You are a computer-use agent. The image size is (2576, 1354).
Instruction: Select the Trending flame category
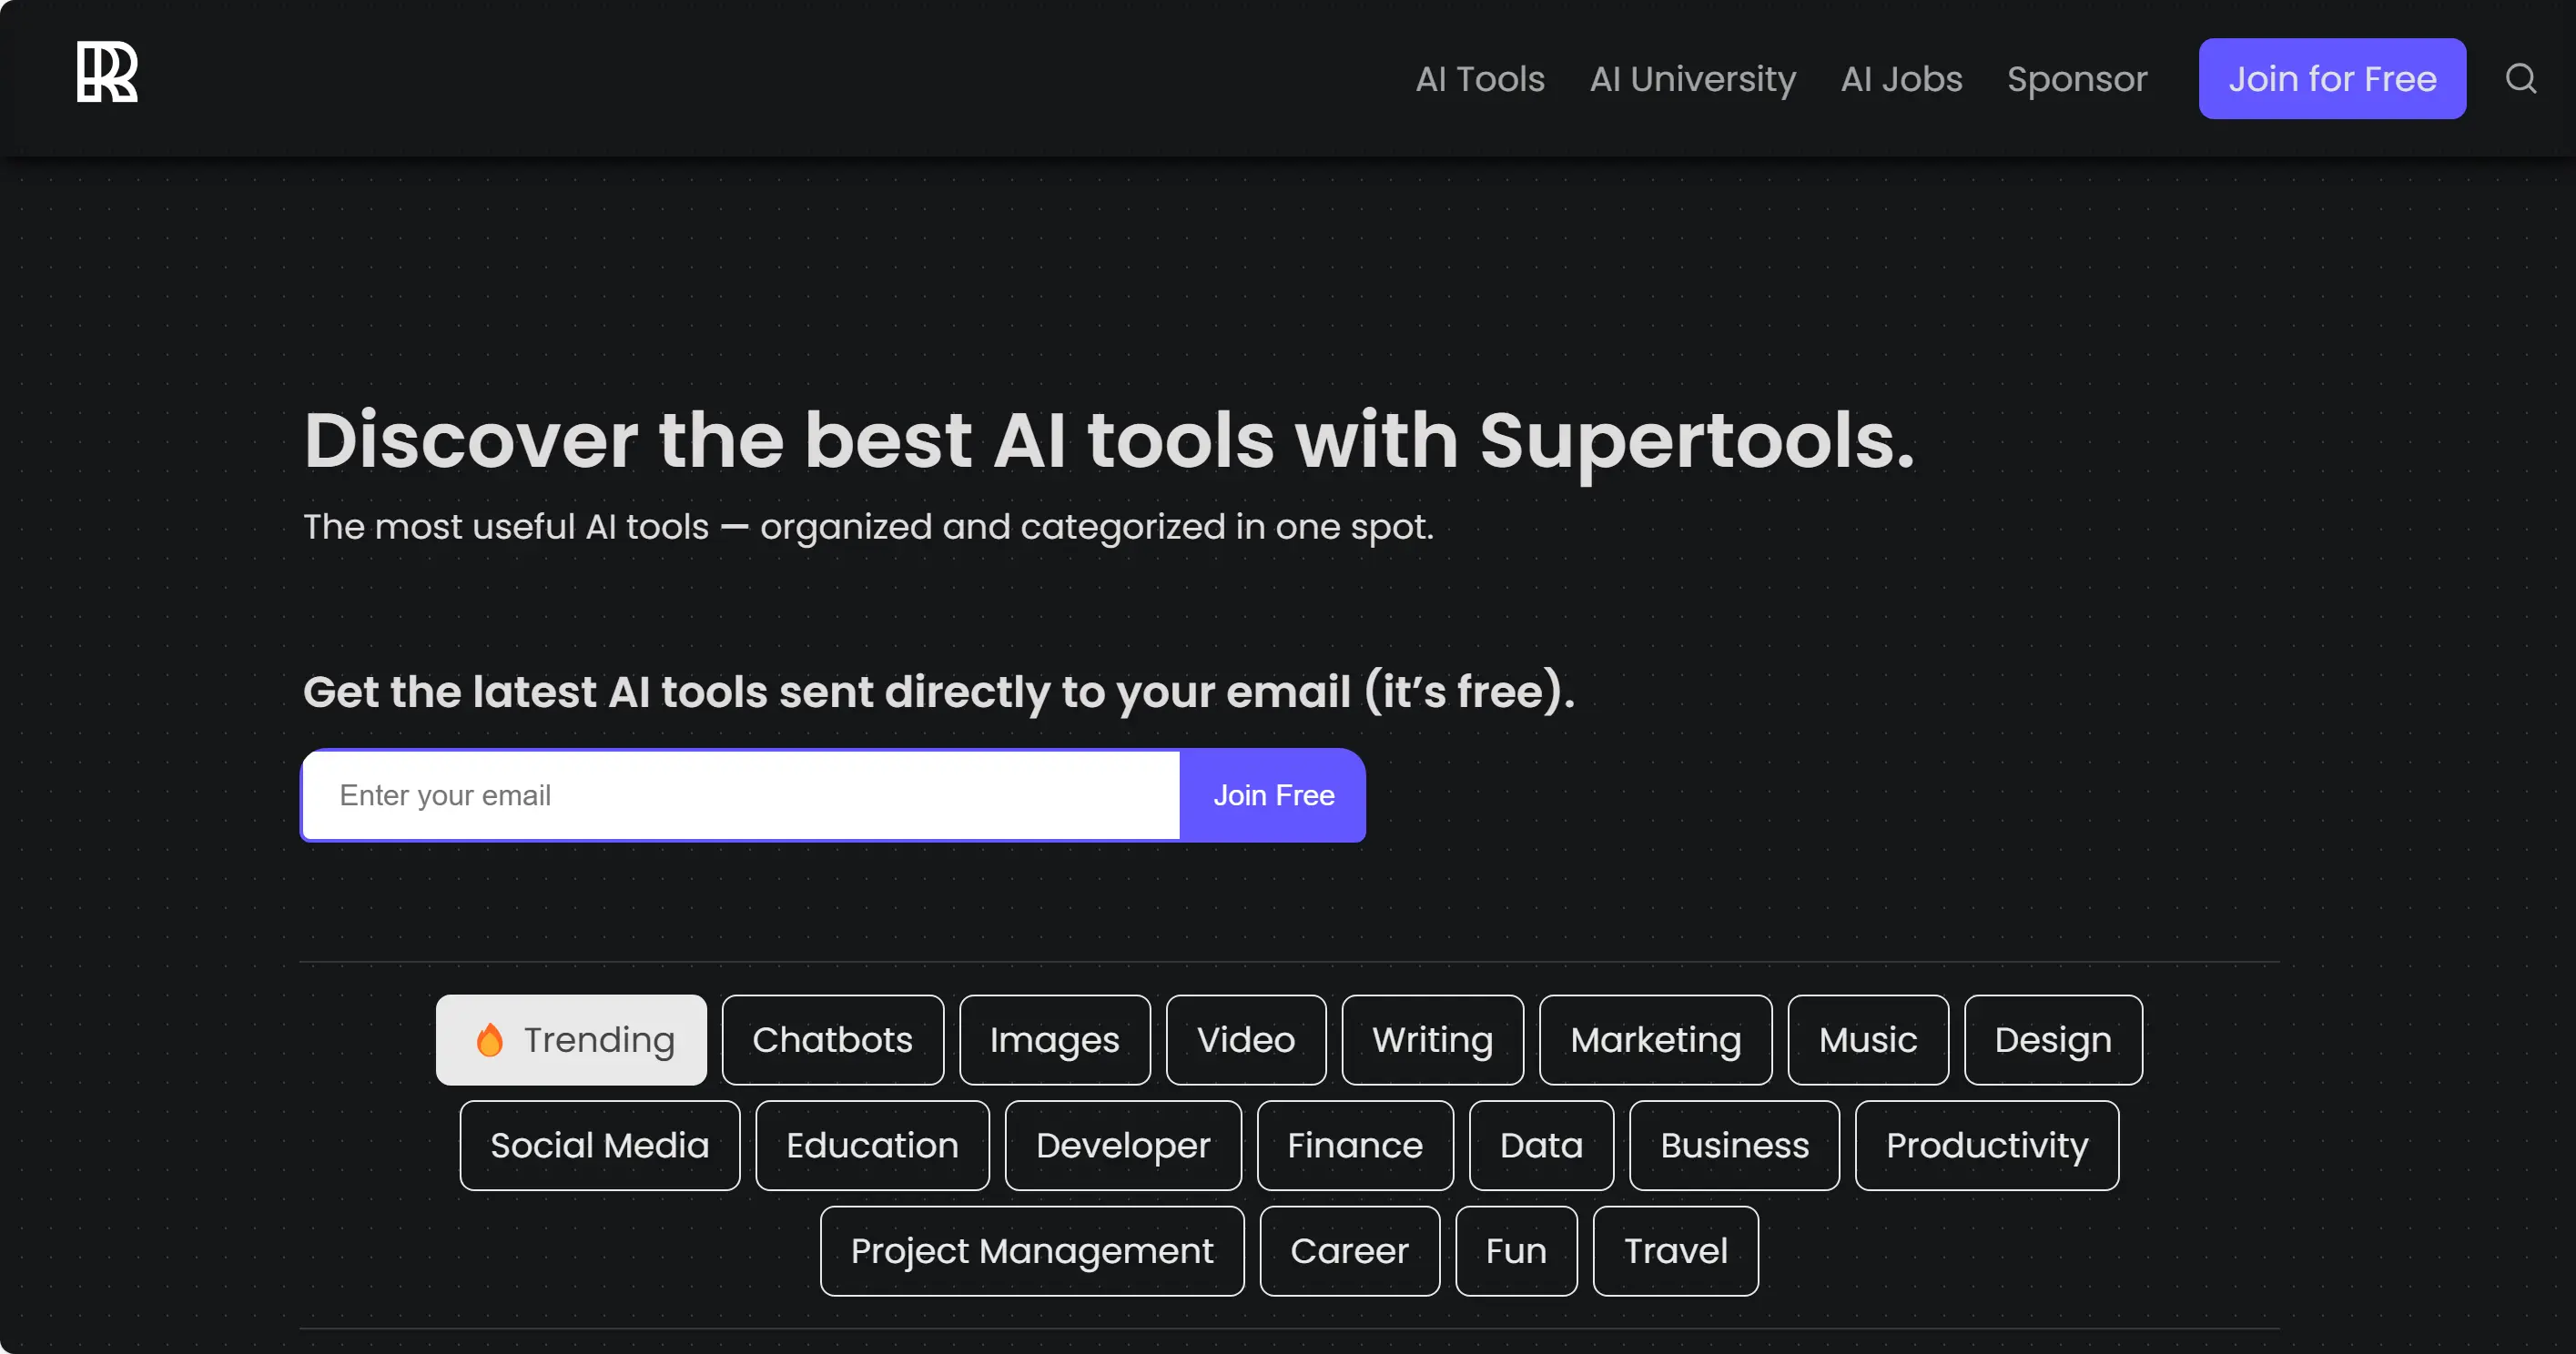coord(571,1040)
